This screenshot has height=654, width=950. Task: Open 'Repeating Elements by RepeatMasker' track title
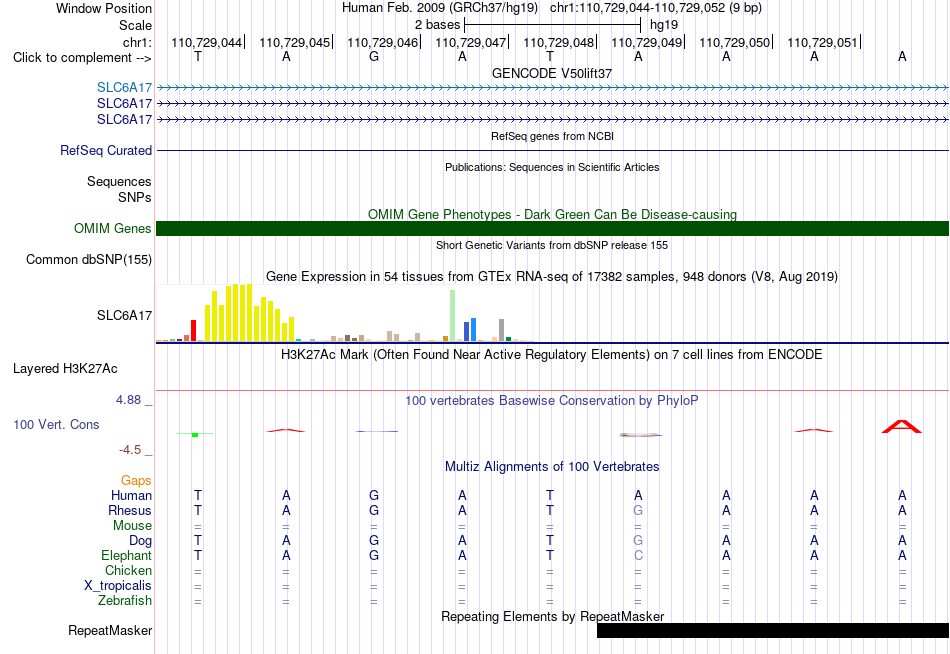[x=552, y=616]
